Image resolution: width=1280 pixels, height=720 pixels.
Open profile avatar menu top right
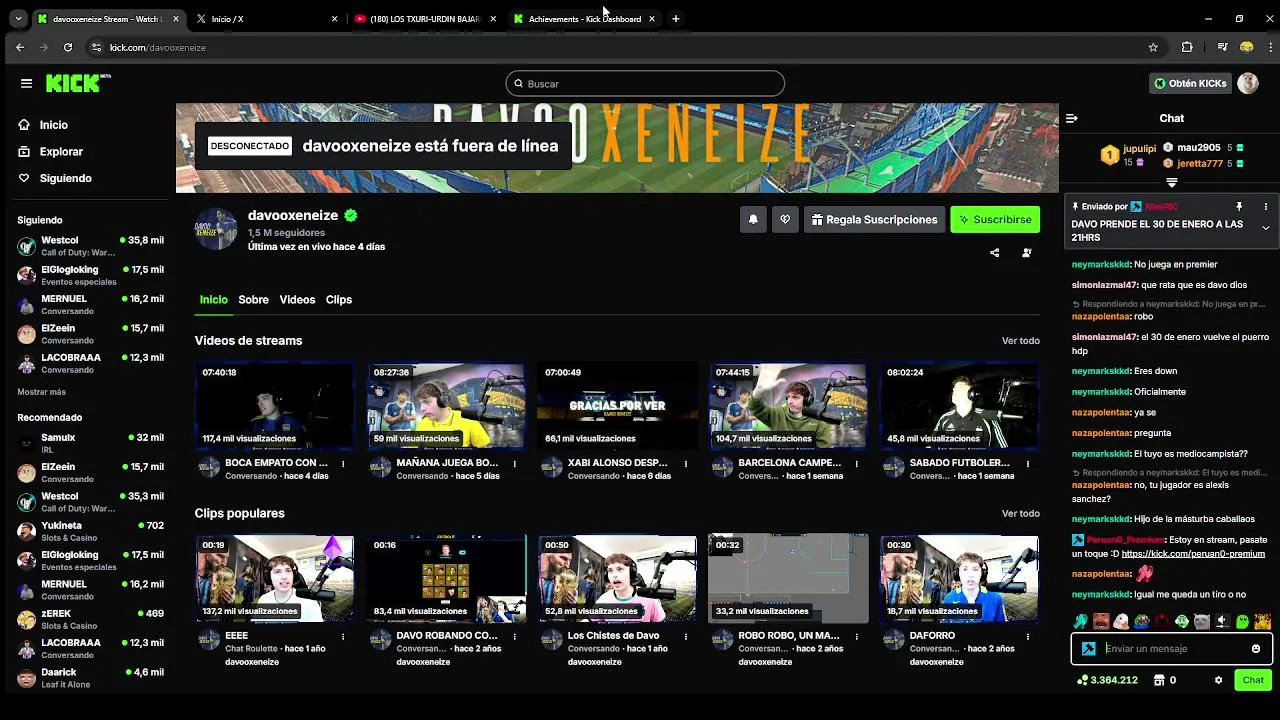[1248, 83]
